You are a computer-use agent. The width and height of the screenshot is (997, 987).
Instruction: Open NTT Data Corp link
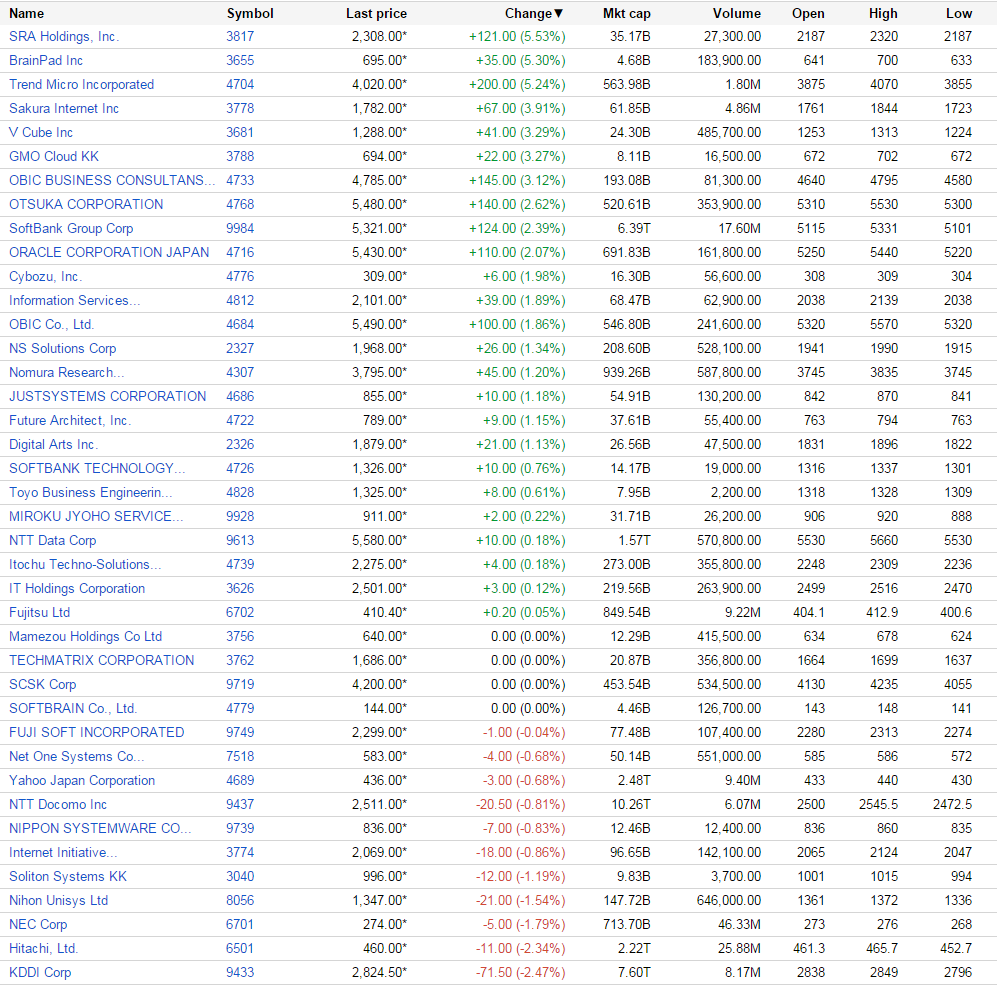52,541
